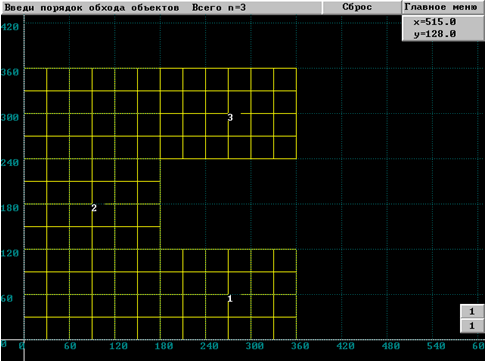Click the 540 label on horizontal axis
The width and height of the screenshot is (485, 361).
(x=436, y=346)
